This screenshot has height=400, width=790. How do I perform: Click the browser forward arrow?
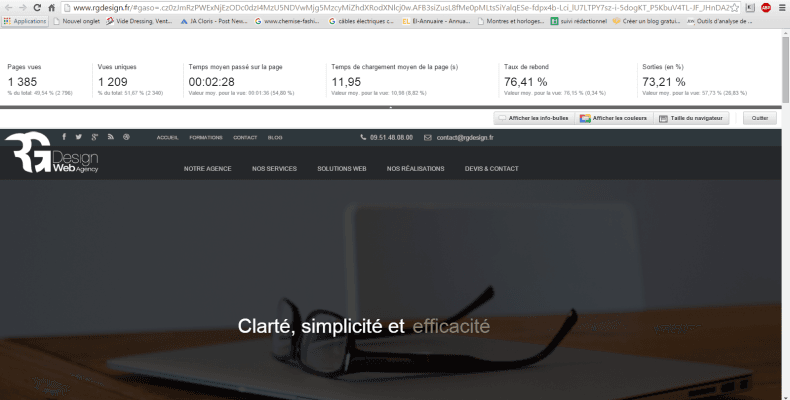pyautogui.click(x=22, y=8)
